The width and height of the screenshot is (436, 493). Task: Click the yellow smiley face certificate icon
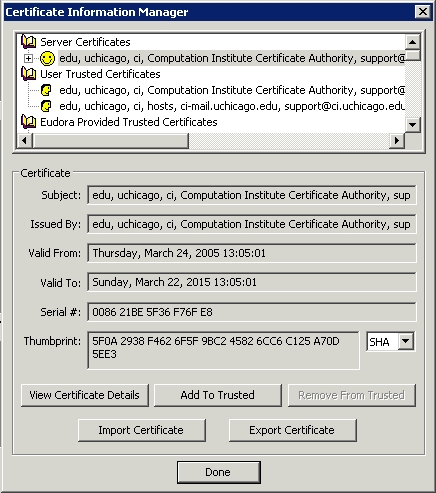[47, 58]
